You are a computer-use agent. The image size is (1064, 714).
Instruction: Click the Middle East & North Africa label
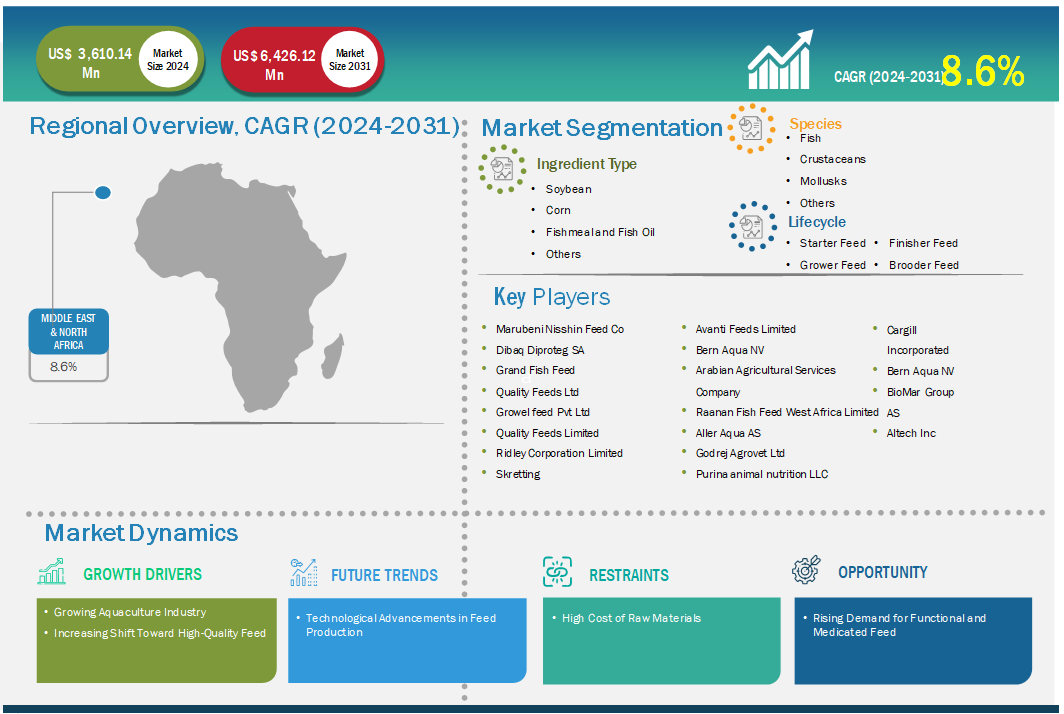69,331
